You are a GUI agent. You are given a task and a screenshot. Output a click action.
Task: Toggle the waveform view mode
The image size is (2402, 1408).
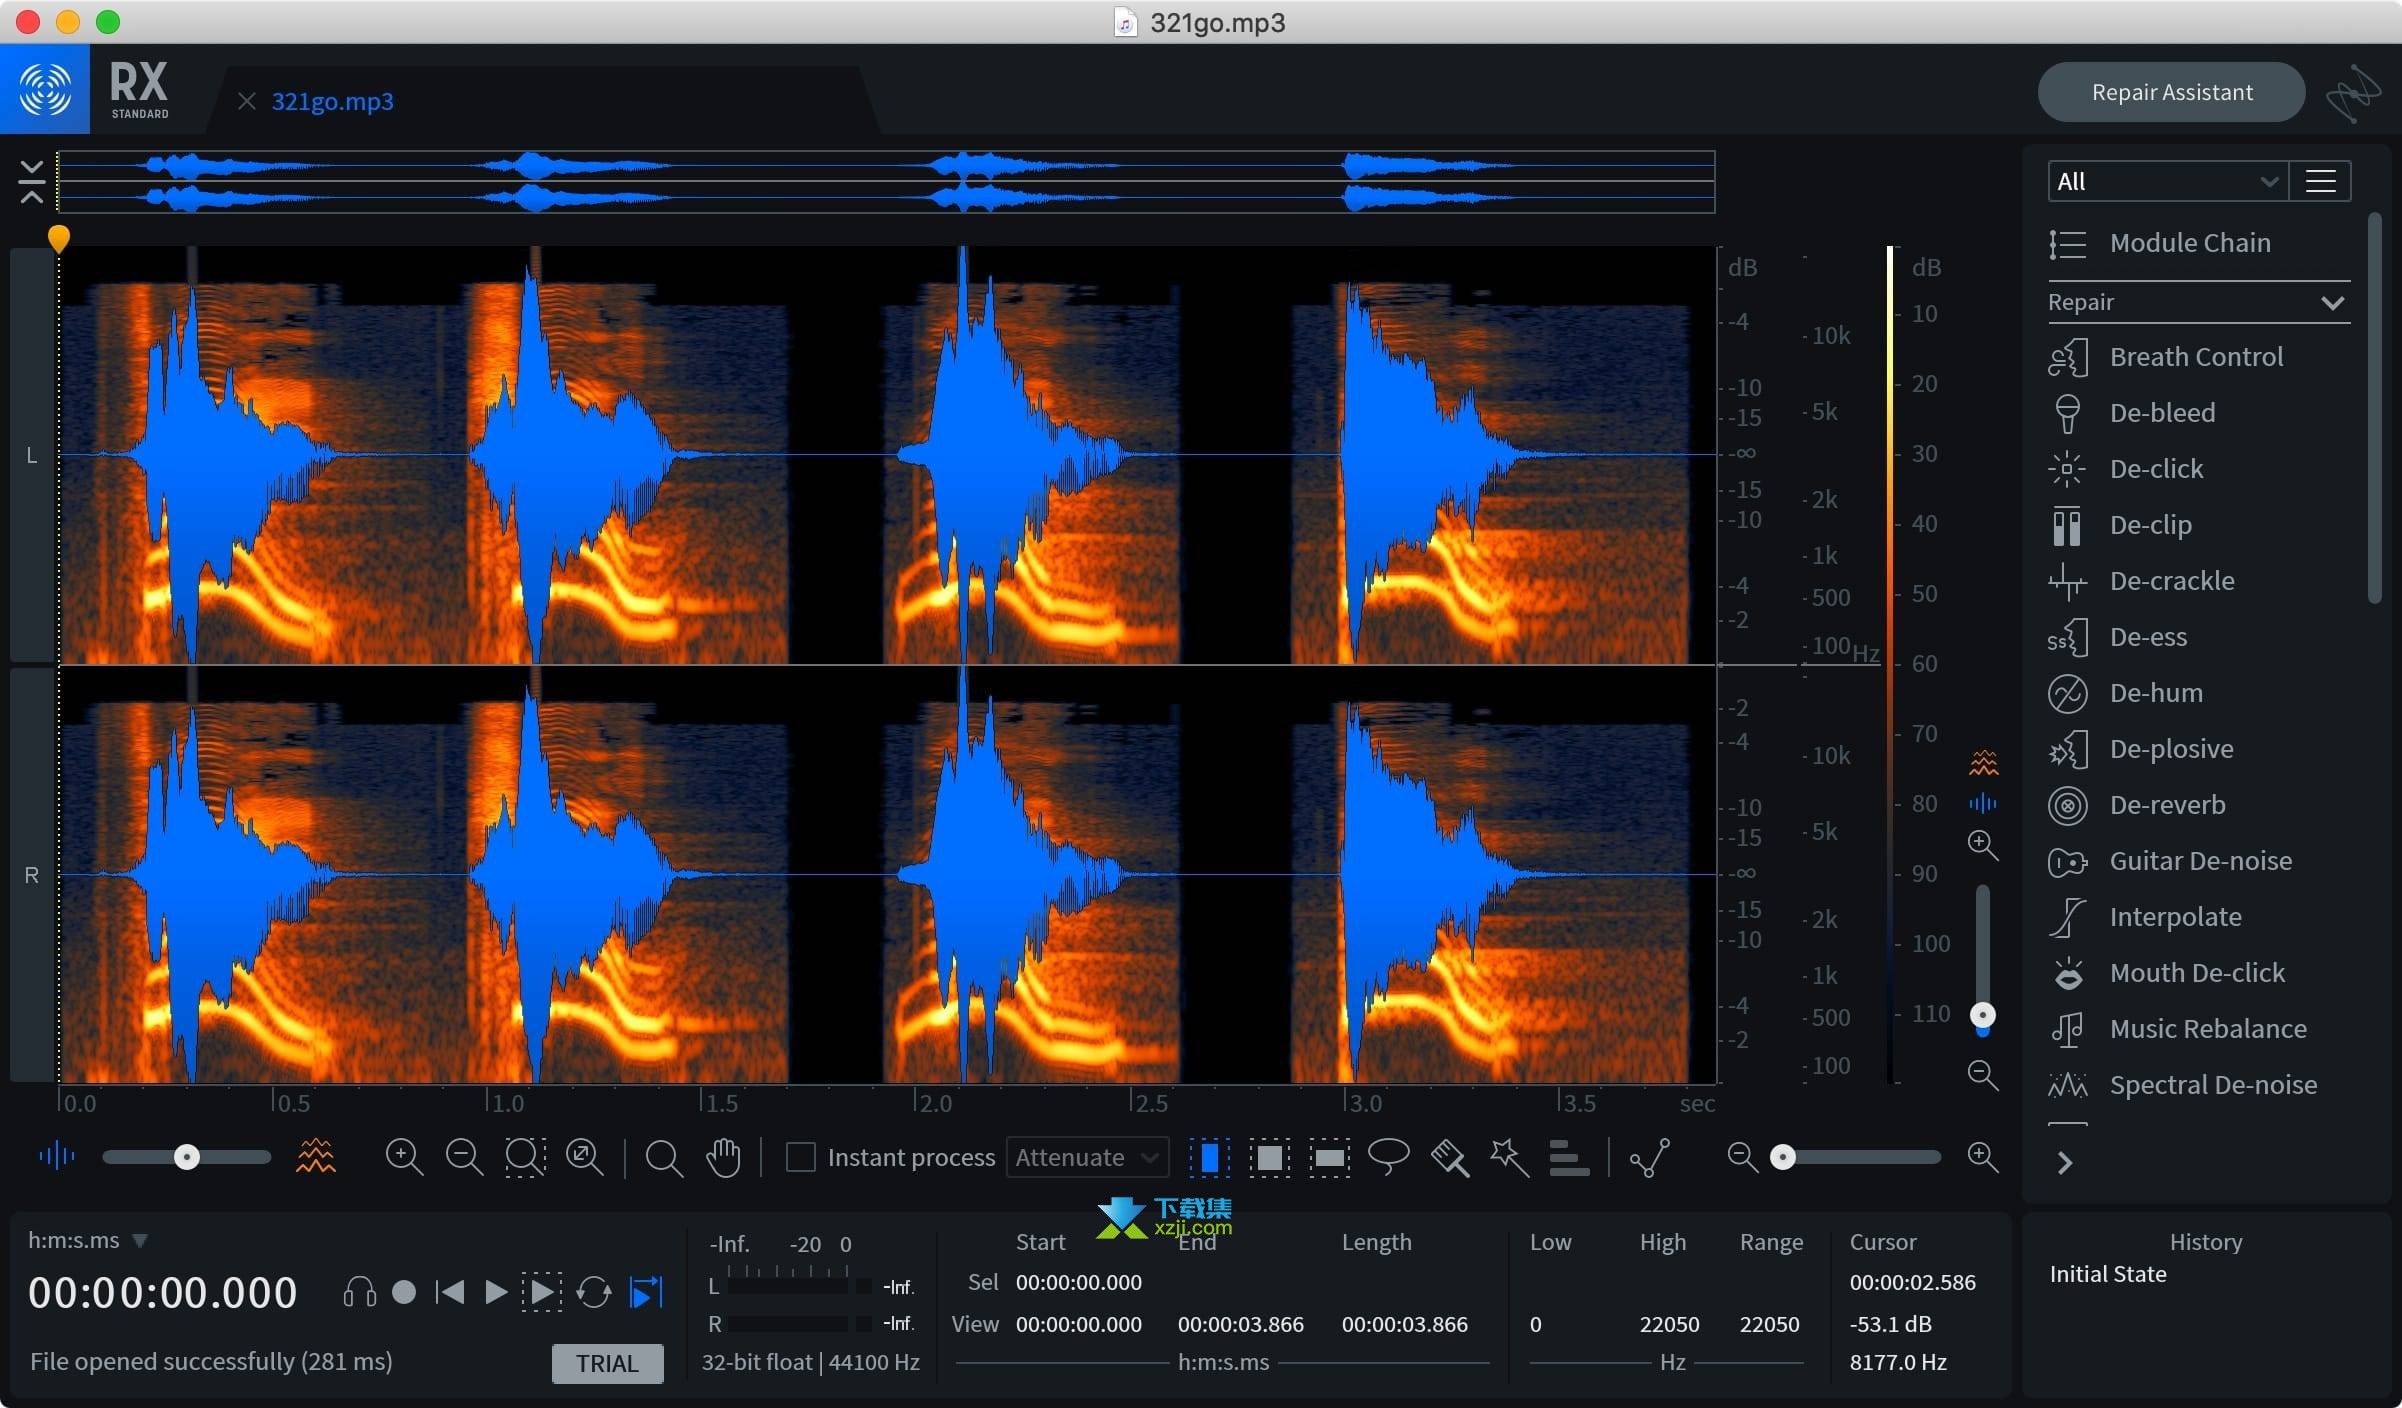point(55,1157)
